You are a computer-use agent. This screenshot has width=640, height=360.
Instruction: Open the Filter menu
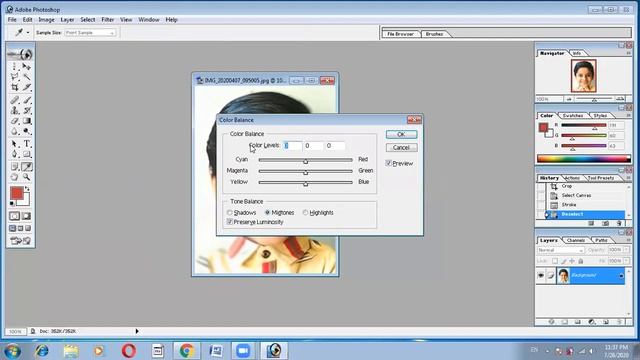coord(108,20)
